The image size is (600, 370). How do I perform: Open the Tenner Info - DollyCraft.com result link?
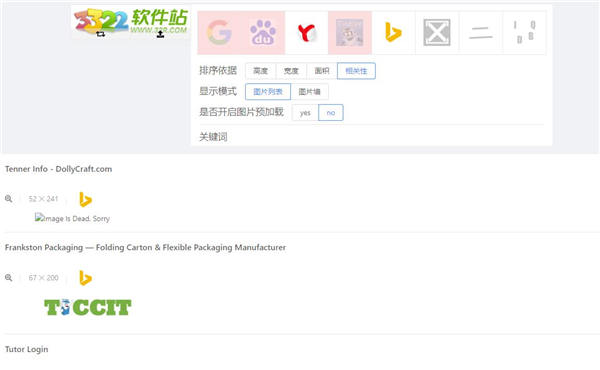point(59,169)
